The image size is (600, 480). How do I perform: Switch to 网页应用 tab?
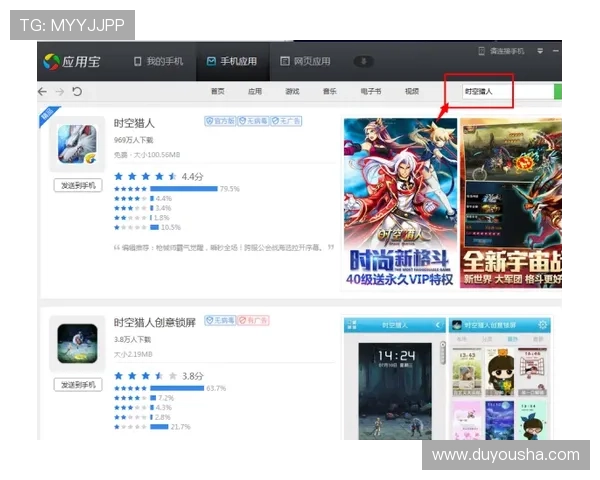(305, 61)
